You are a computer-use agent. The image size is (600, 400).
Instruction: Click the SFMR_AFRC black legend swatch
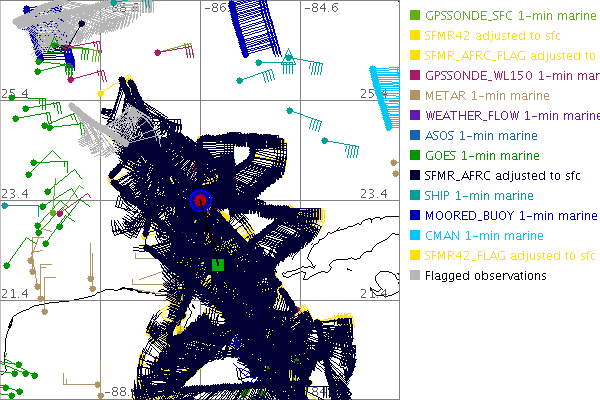pos(415,176)
